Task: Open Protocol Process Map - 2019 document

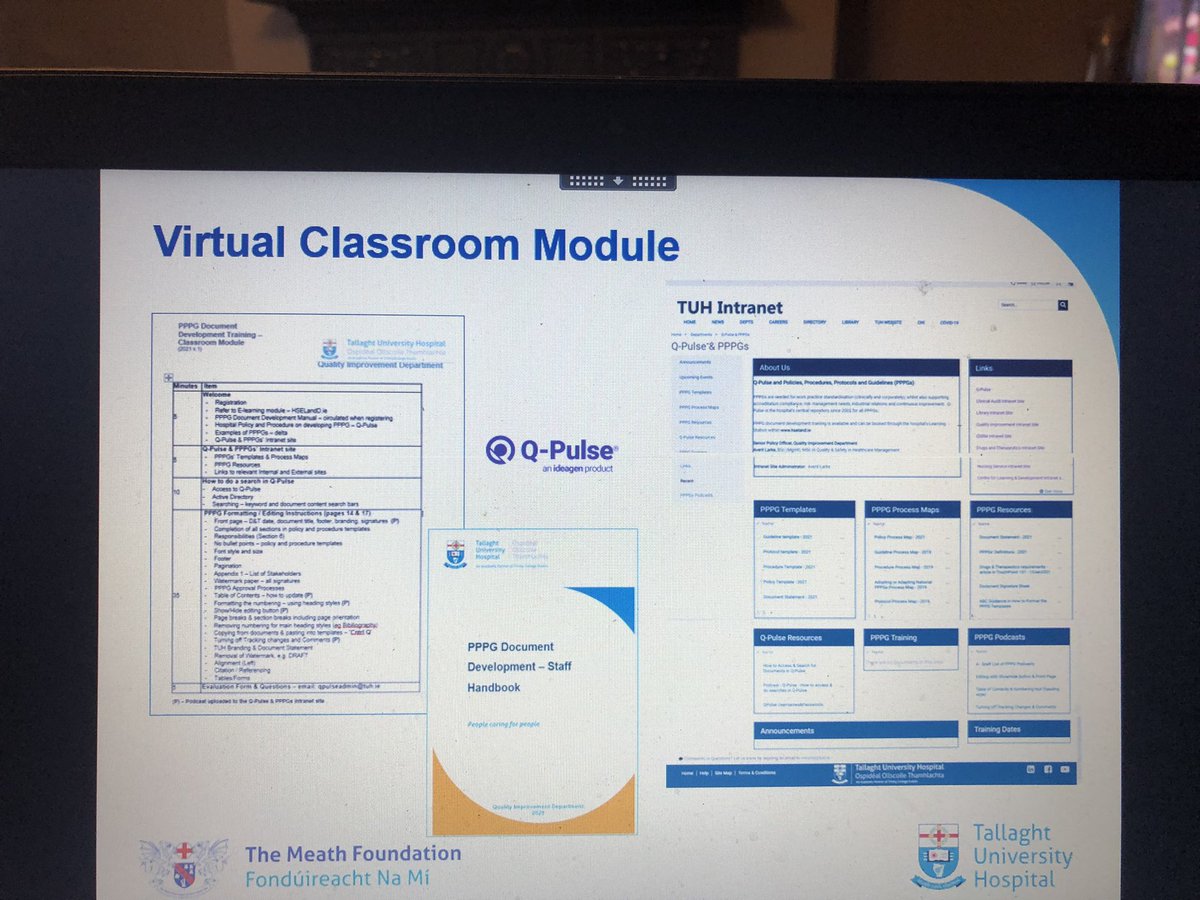Action: [x=901, y=601]
